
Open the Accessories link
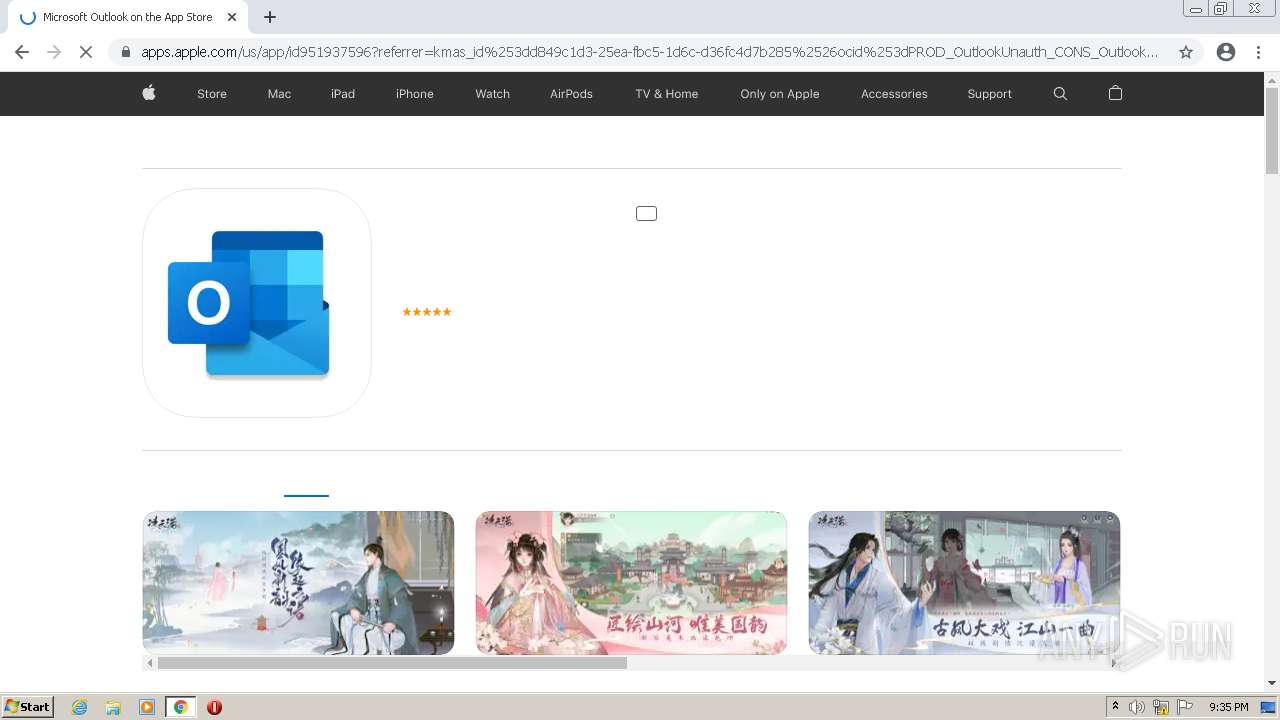click(894, 94)
